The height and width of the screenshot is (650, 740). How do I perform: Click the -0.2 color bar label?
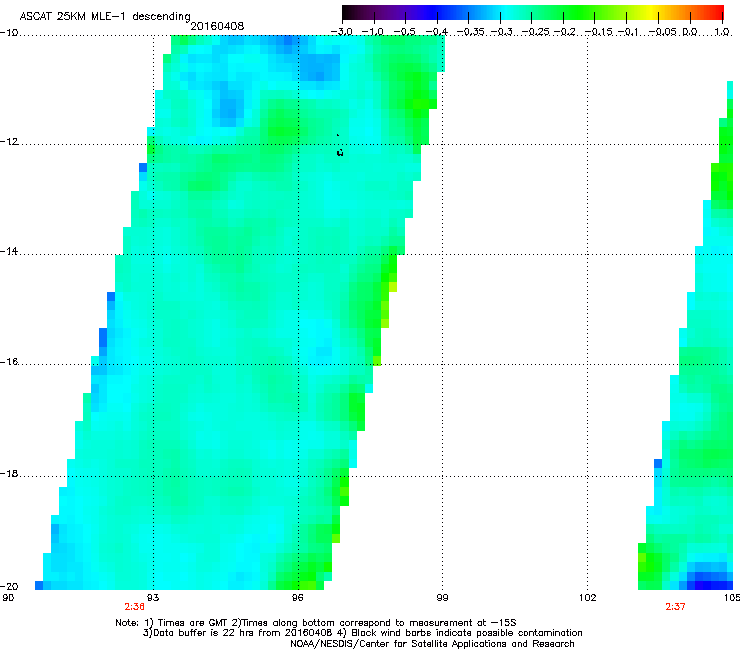coord(565,32)
